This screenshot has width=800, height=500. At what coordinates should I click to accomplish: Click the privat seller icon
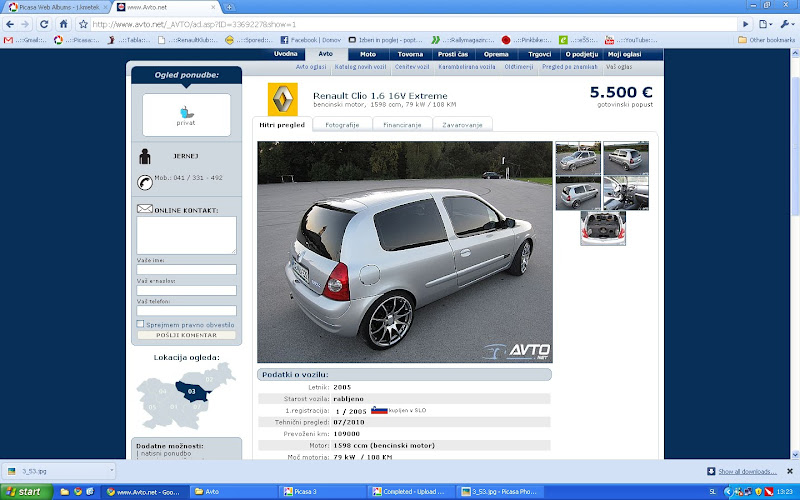(186, 115)
